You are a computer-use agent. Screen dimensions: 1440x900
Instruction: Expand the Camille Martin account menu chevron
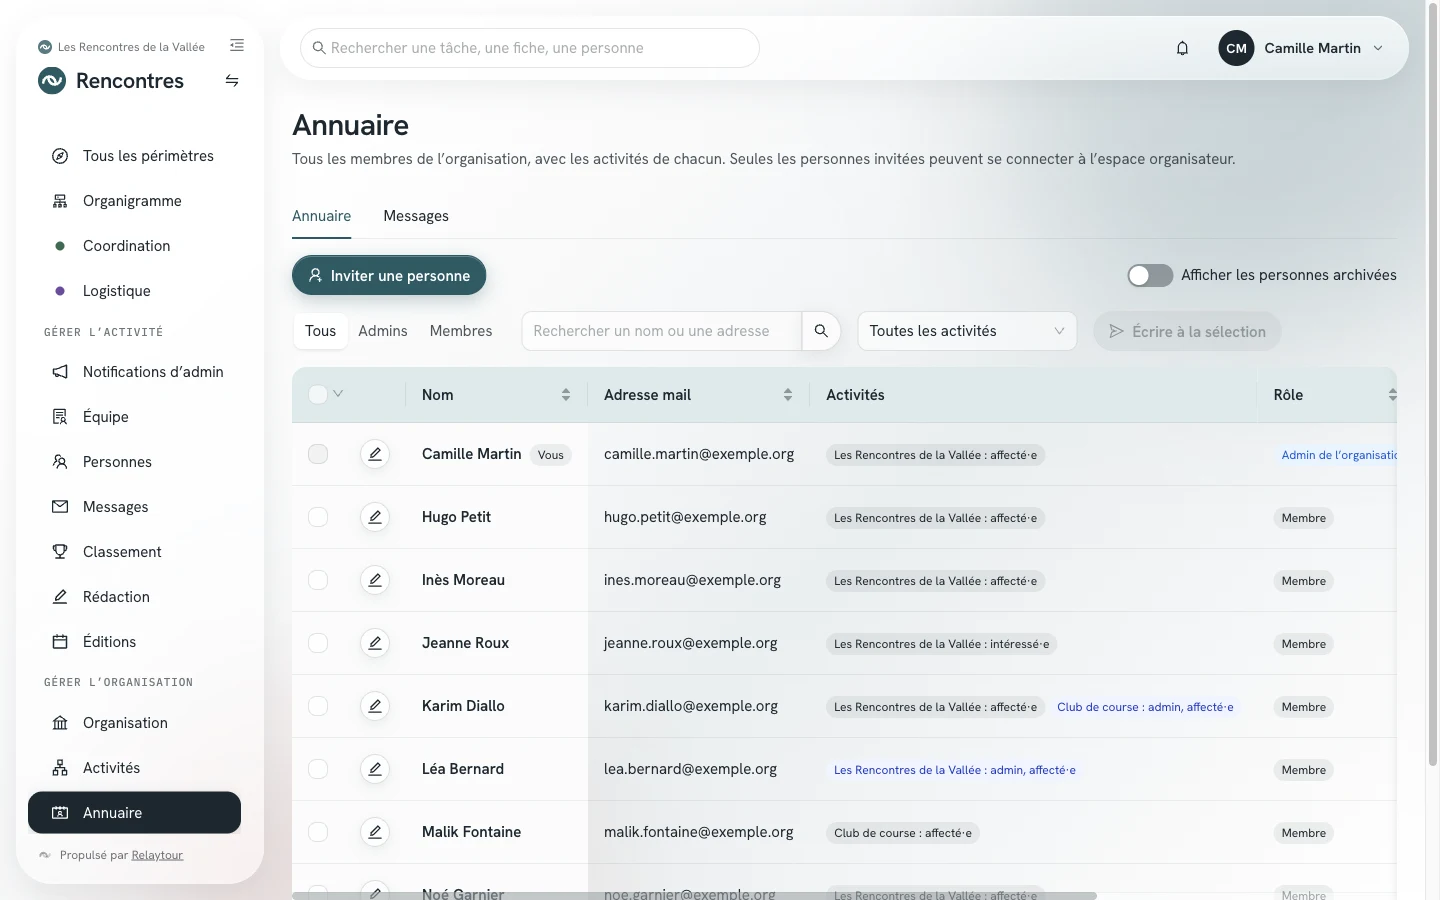(x=1378, y=48)
